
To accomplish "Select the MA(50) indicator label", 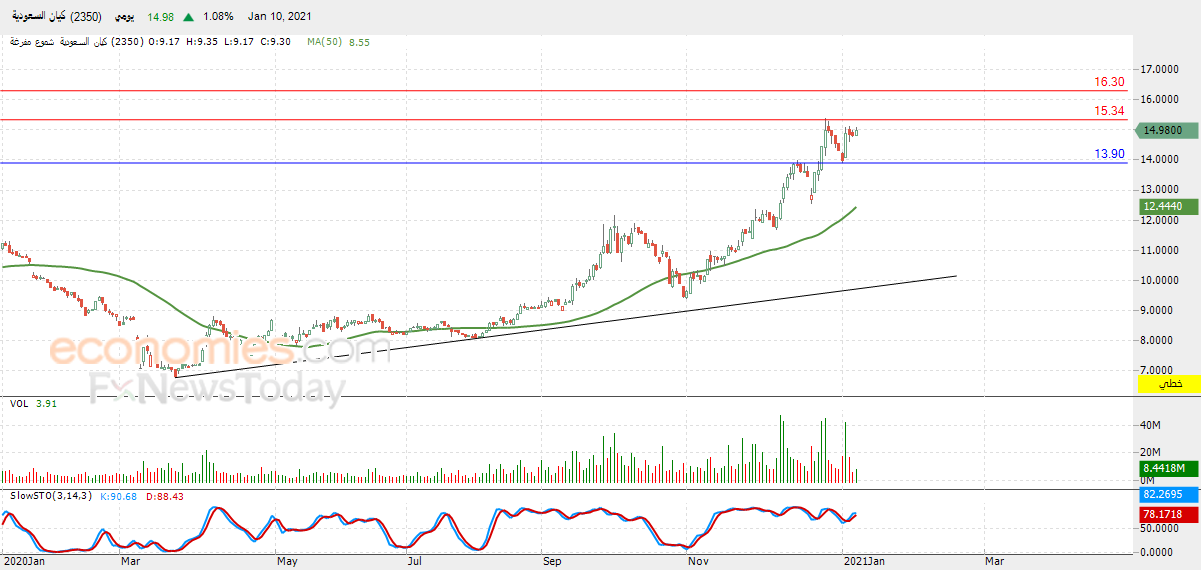I will 325,42.
